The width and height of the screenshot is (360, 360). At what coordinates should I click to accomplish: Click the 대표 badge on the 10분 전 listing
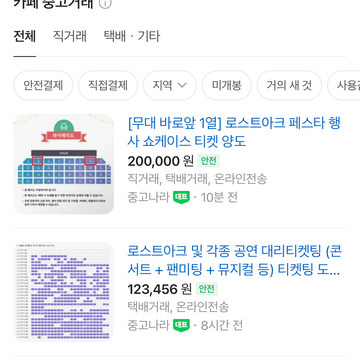coord(181,197)
